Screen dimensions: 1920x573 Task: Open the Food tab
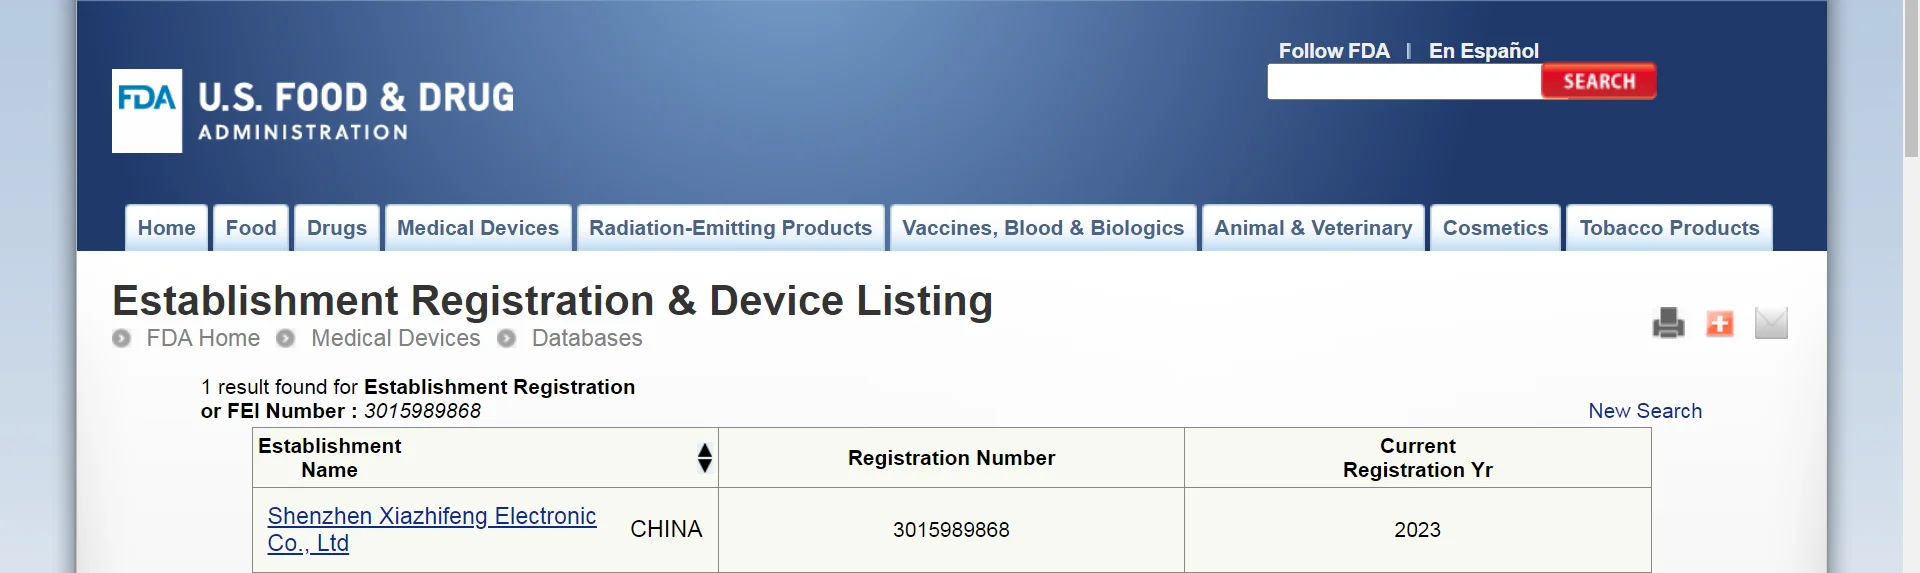tap(251, 228)
